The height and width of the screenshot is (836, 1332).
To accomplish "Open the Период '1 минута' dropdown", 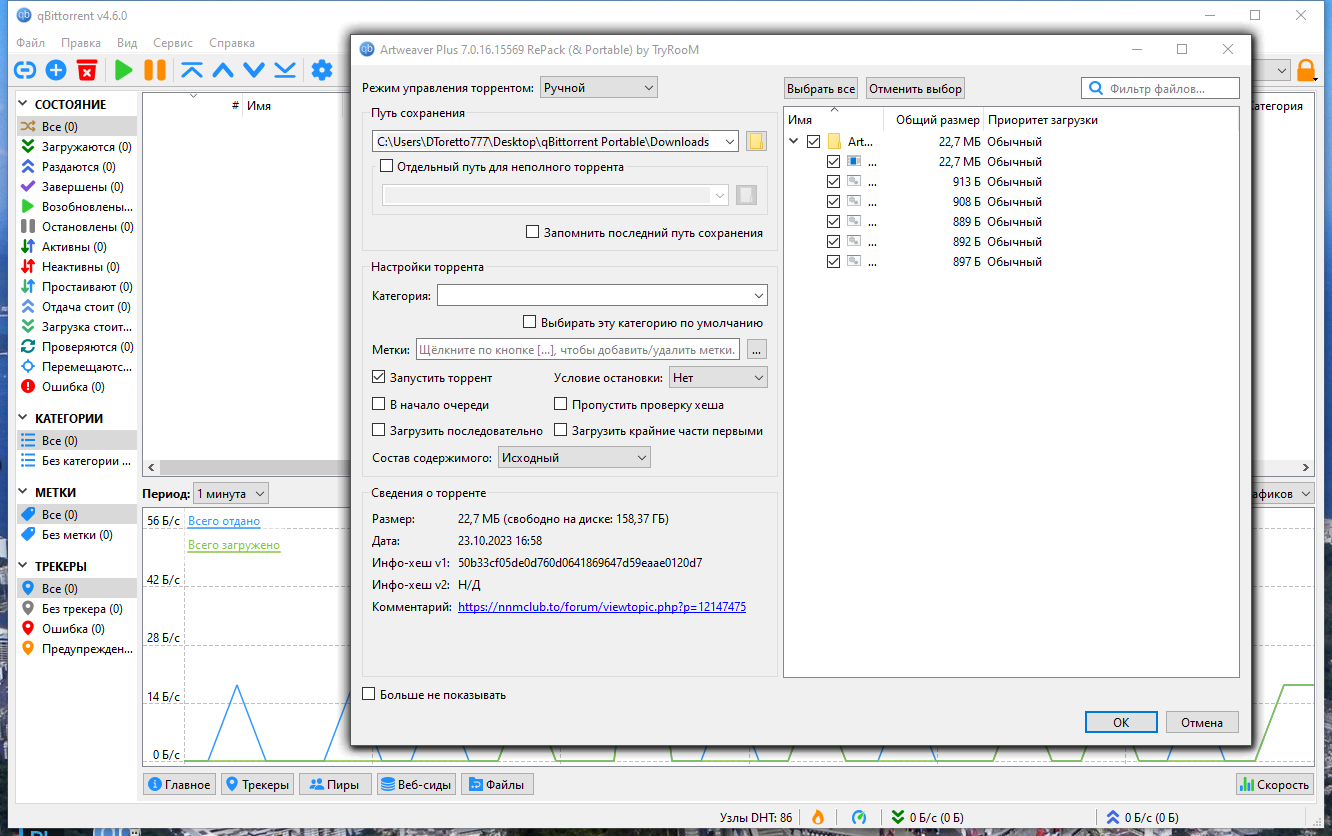I will pos(231,493).
